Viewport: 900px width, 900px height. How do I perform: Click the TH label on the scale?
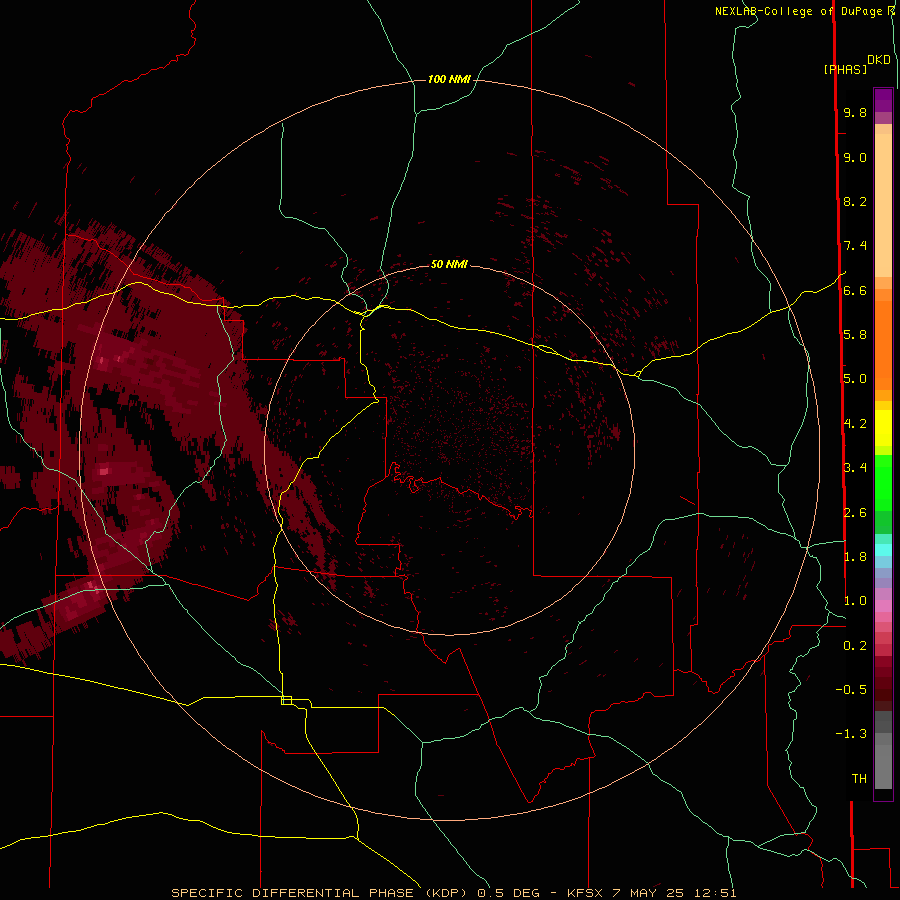click(859, 778)
